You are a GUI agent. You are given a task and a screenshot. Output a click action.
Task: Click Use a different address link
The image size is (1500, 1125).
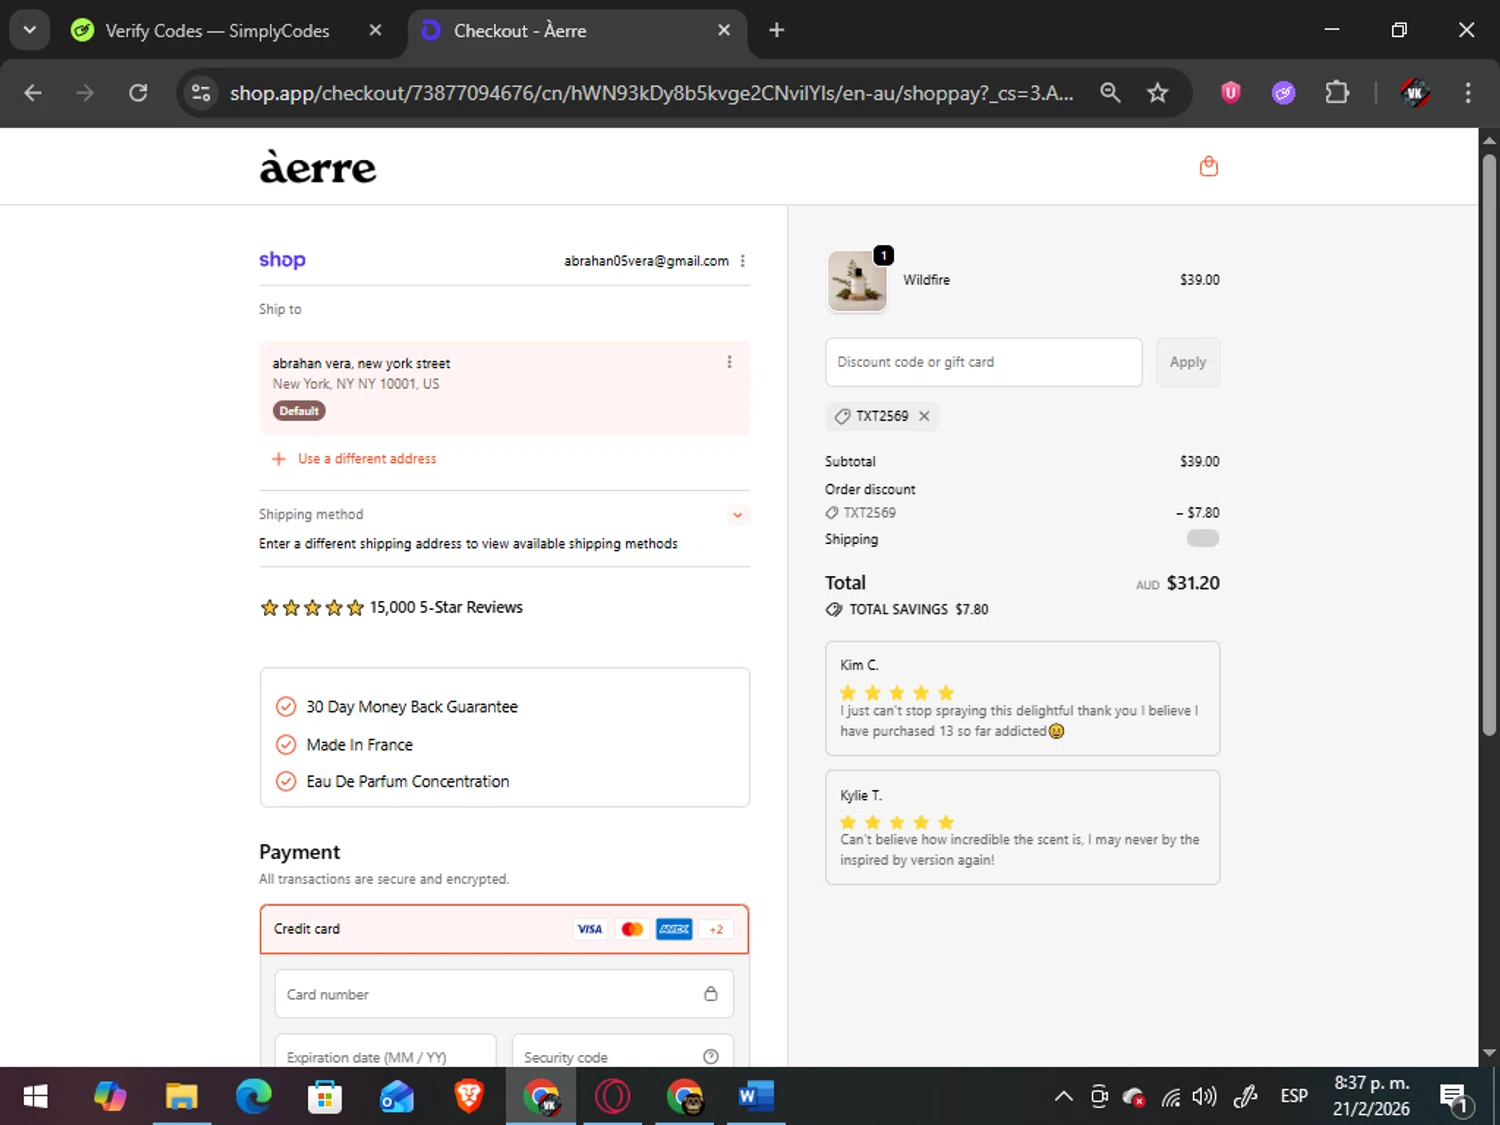[x=367, y=459]
